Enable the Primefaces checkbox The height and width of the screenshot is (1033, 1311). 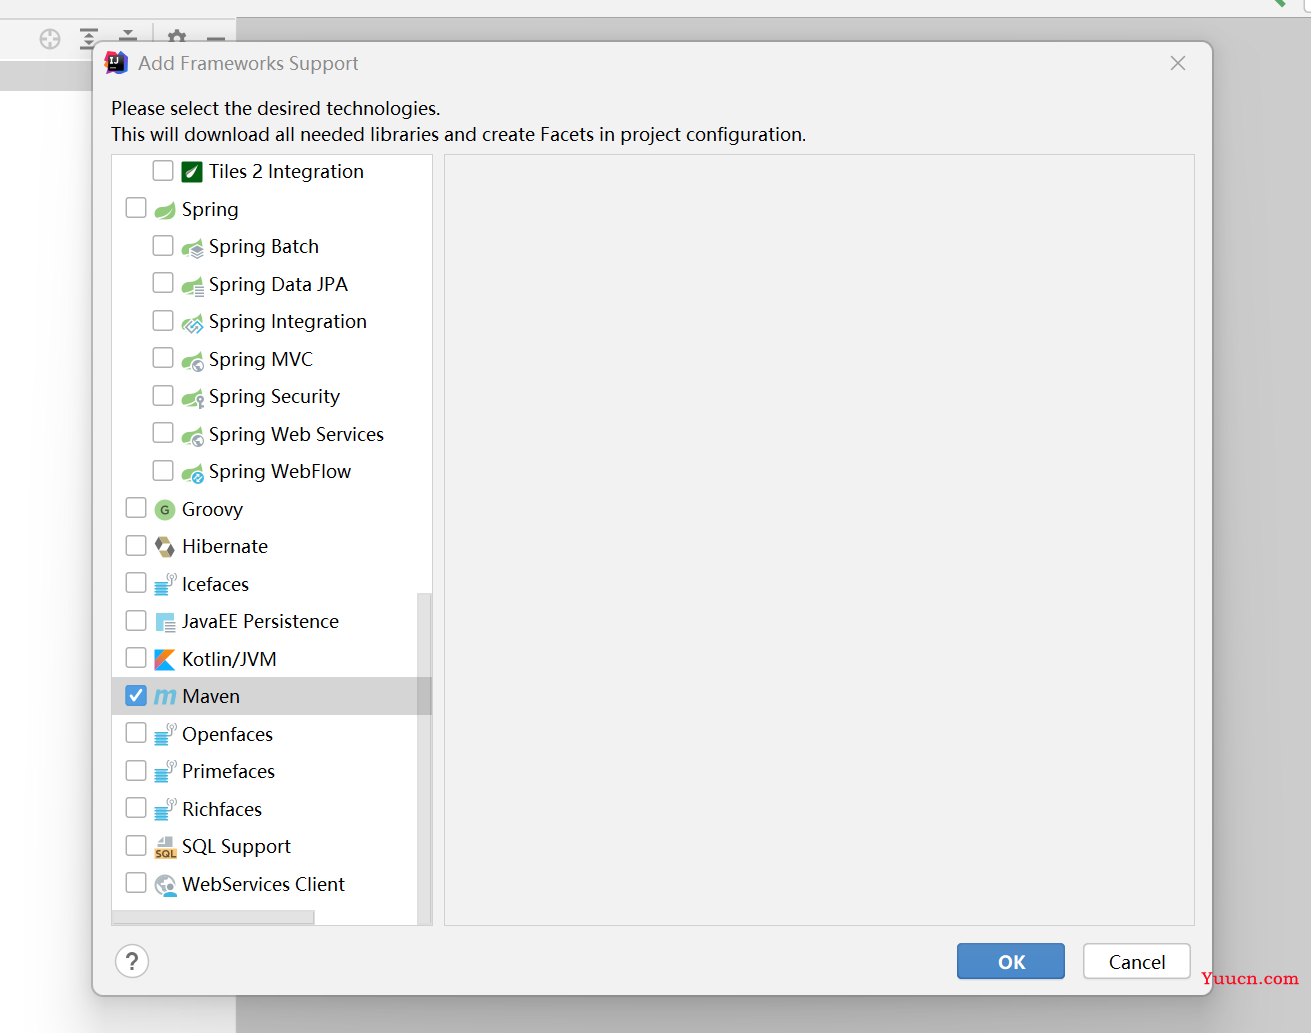point(136,771)
